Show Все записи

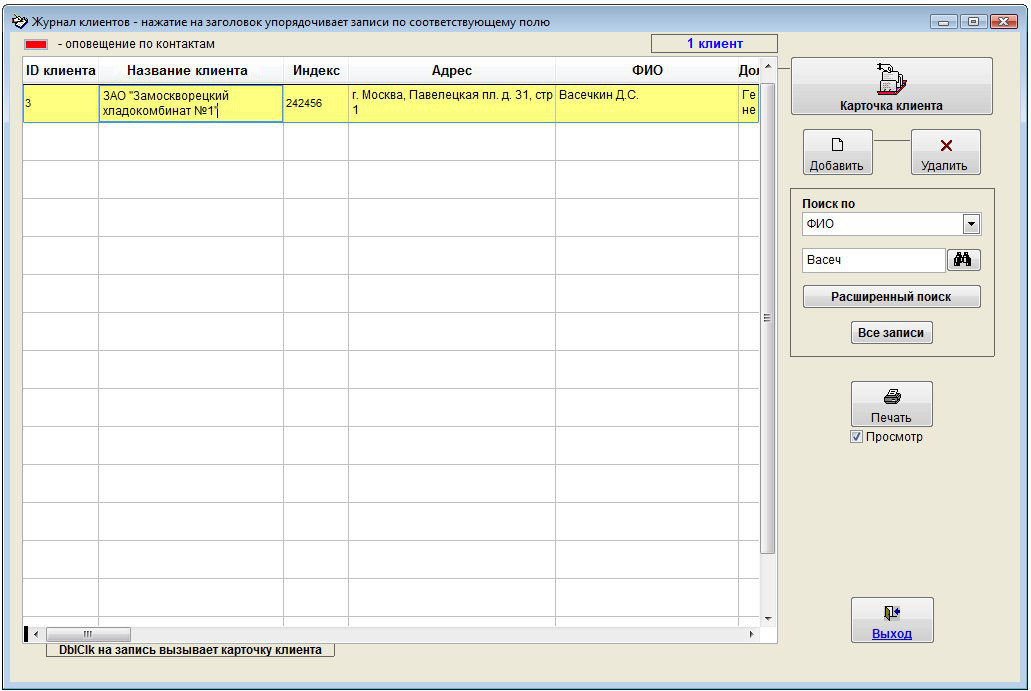tap(890, 333)
